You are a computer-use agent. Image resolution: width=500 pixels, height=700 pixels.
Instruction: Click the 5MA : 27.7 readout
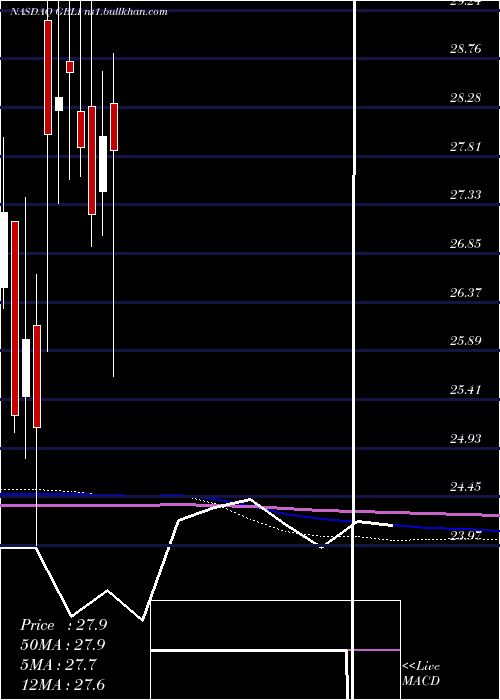pos(58,665)
